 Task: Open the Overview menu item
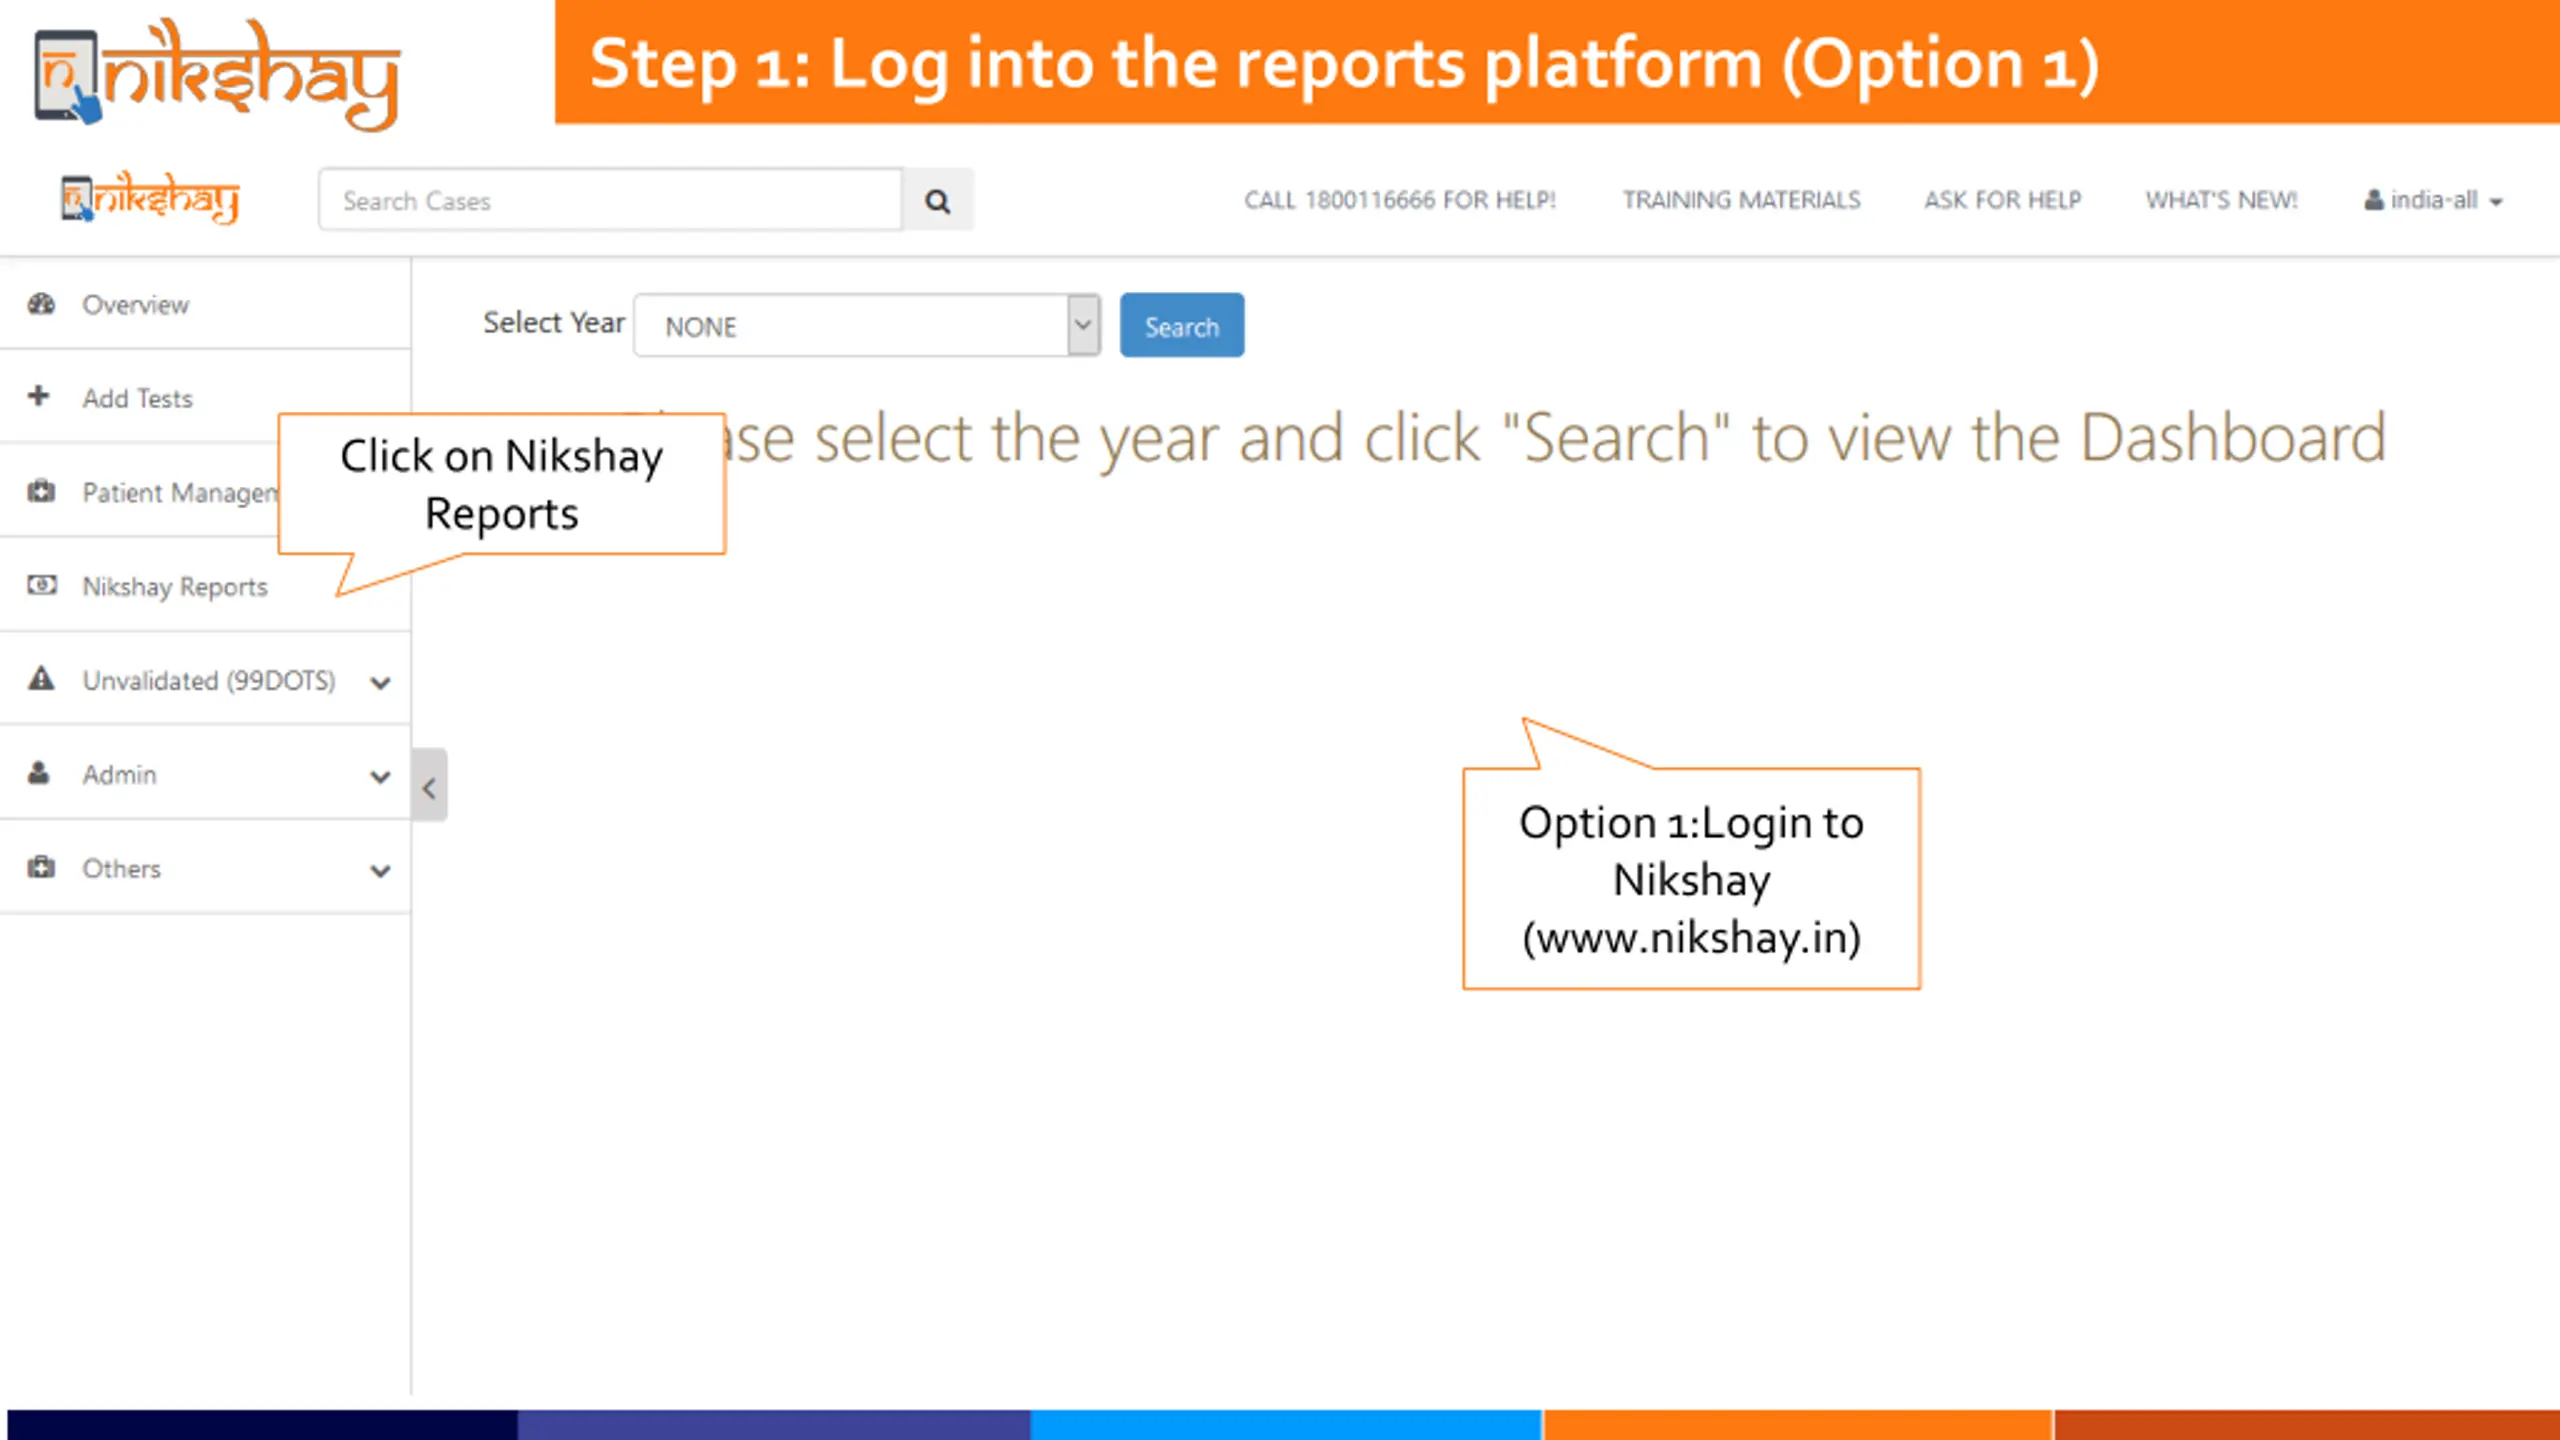(x=205, y=304)
